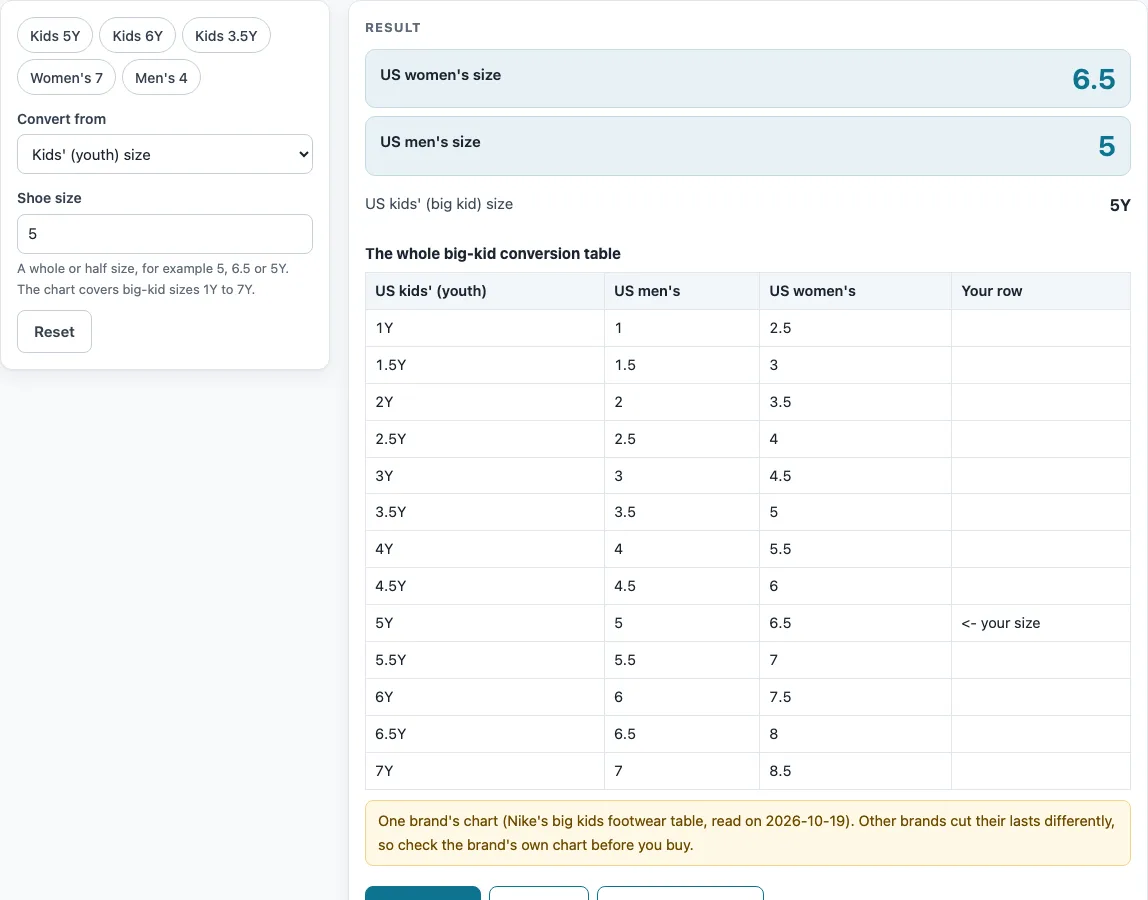Use the Men's 4 preset chip
Viewport: 1148px width, 900px height.
161,78
